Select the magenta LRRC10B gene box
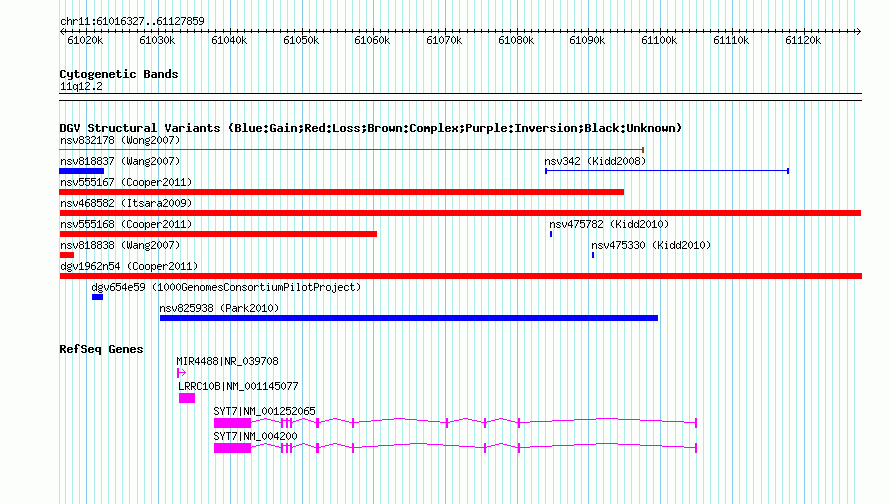This screenshot has height=504, width=890. 187,398
